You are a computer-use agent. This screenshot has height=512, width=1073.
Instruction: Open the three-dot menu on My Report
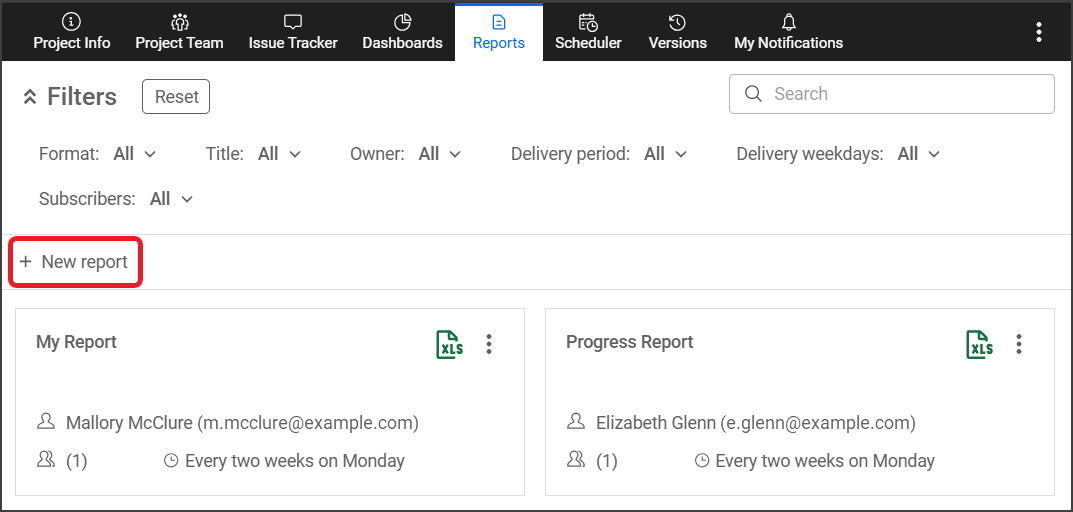tap(489, 344)
